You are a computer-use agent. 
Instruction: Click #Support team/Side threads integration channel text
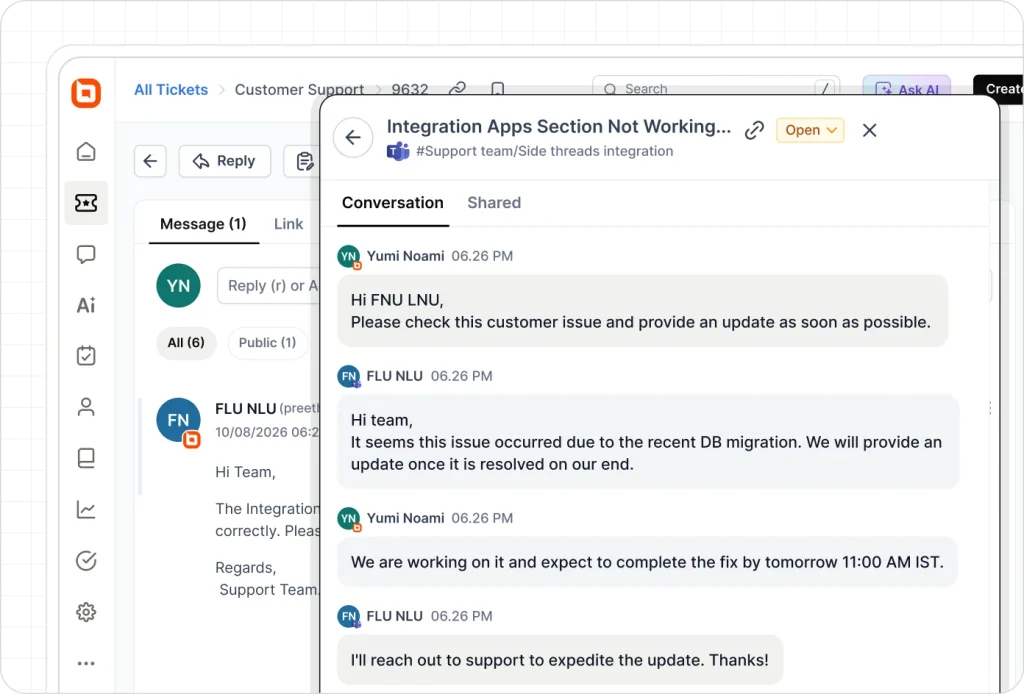[x=545, y=151]
